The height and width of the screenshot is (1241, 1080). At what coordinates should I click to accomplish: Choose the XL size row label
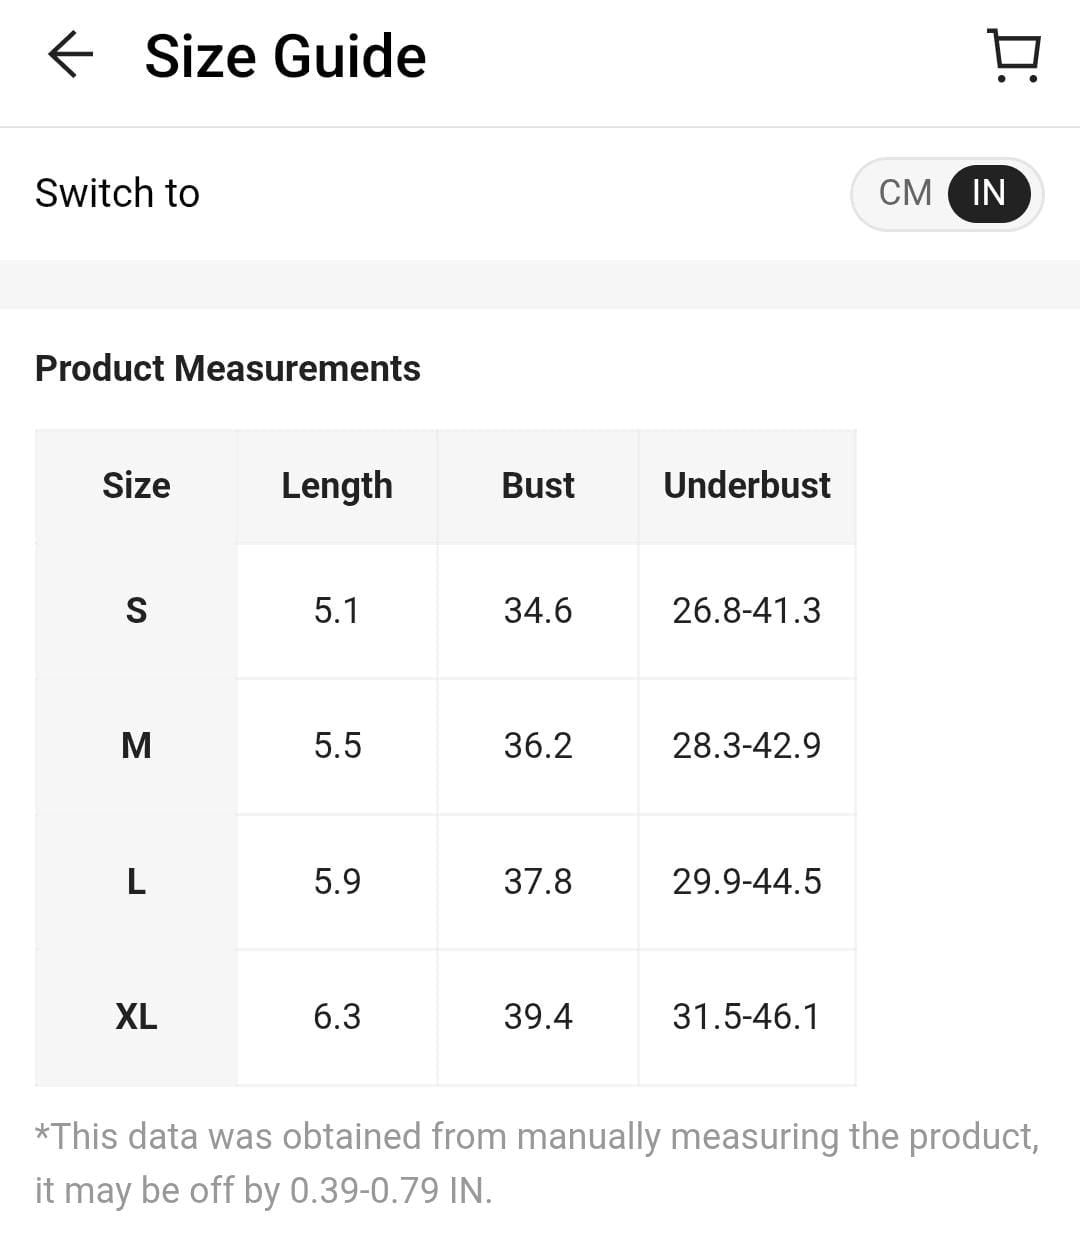[x=136, y=1017]
